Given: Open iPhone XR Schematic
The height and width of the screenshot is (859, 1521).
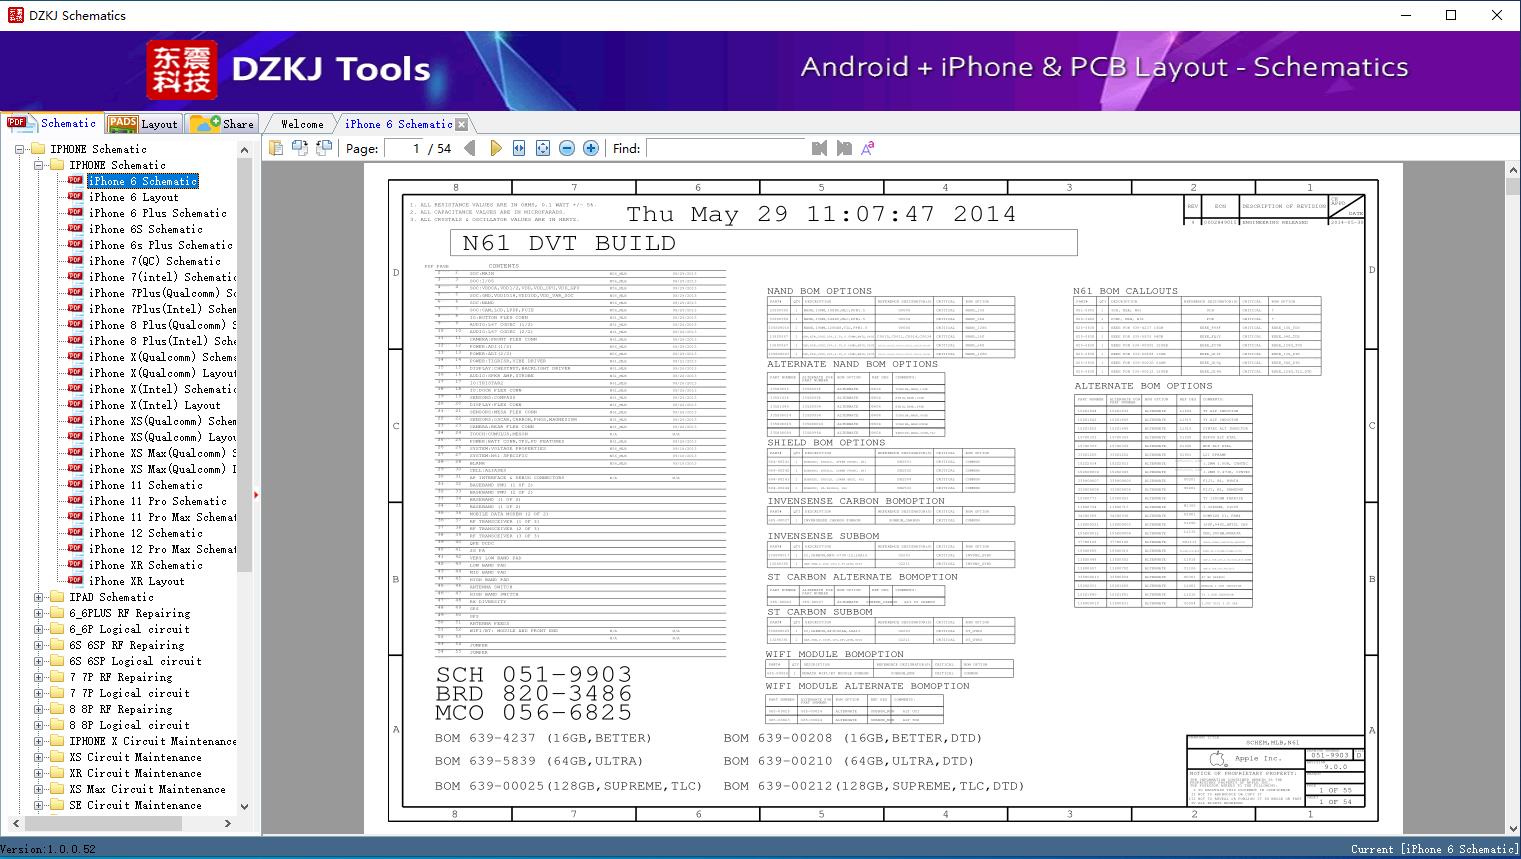Looking at the screenshot, I should click(145, 565).
